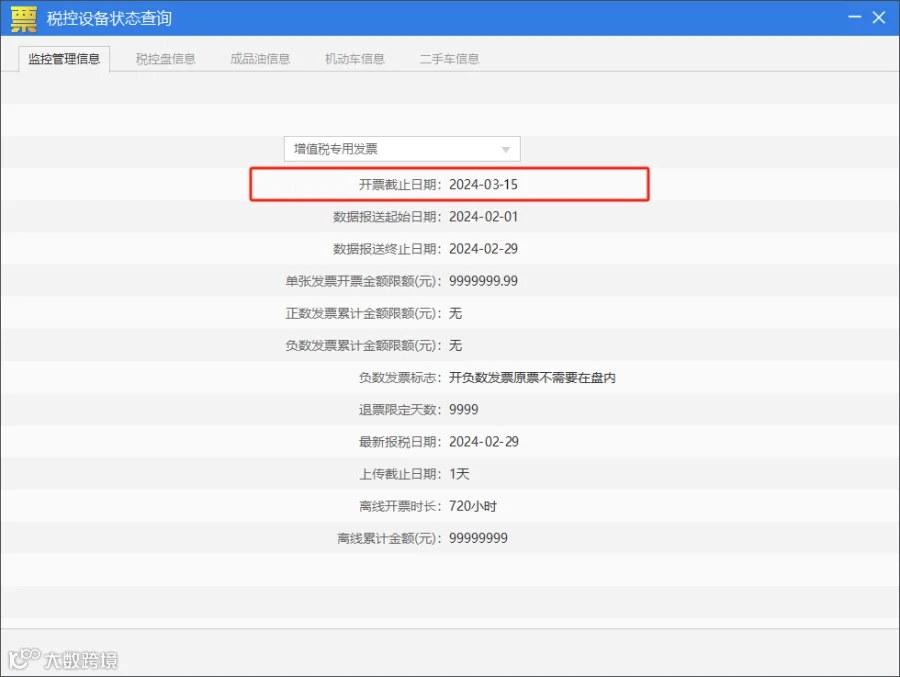Click the 开票截止日期 value 2024-03-15
This screenshot has width=900, height=677.
tap(483, 184)
